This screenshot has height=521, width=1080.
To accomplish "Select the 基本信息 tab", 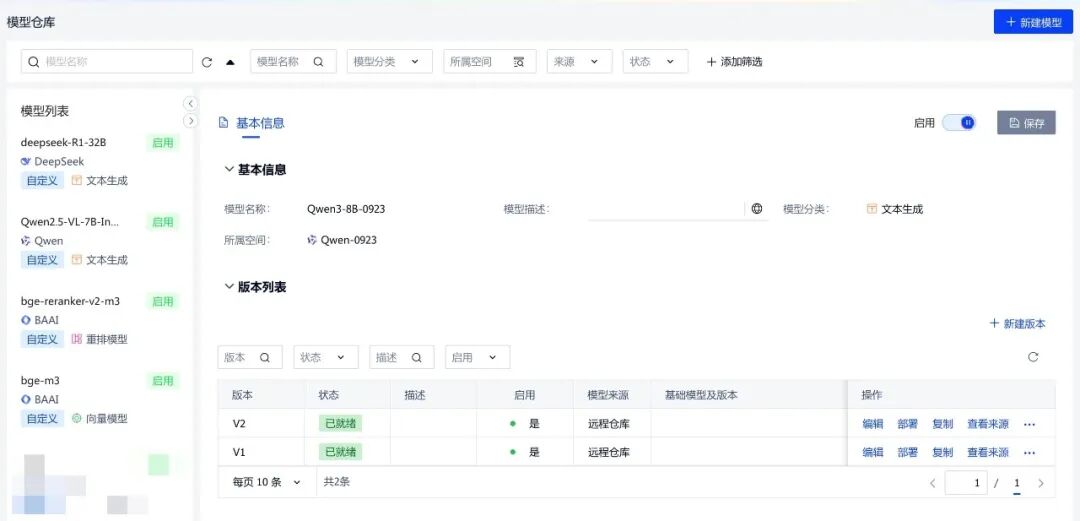I will [259, 123].
